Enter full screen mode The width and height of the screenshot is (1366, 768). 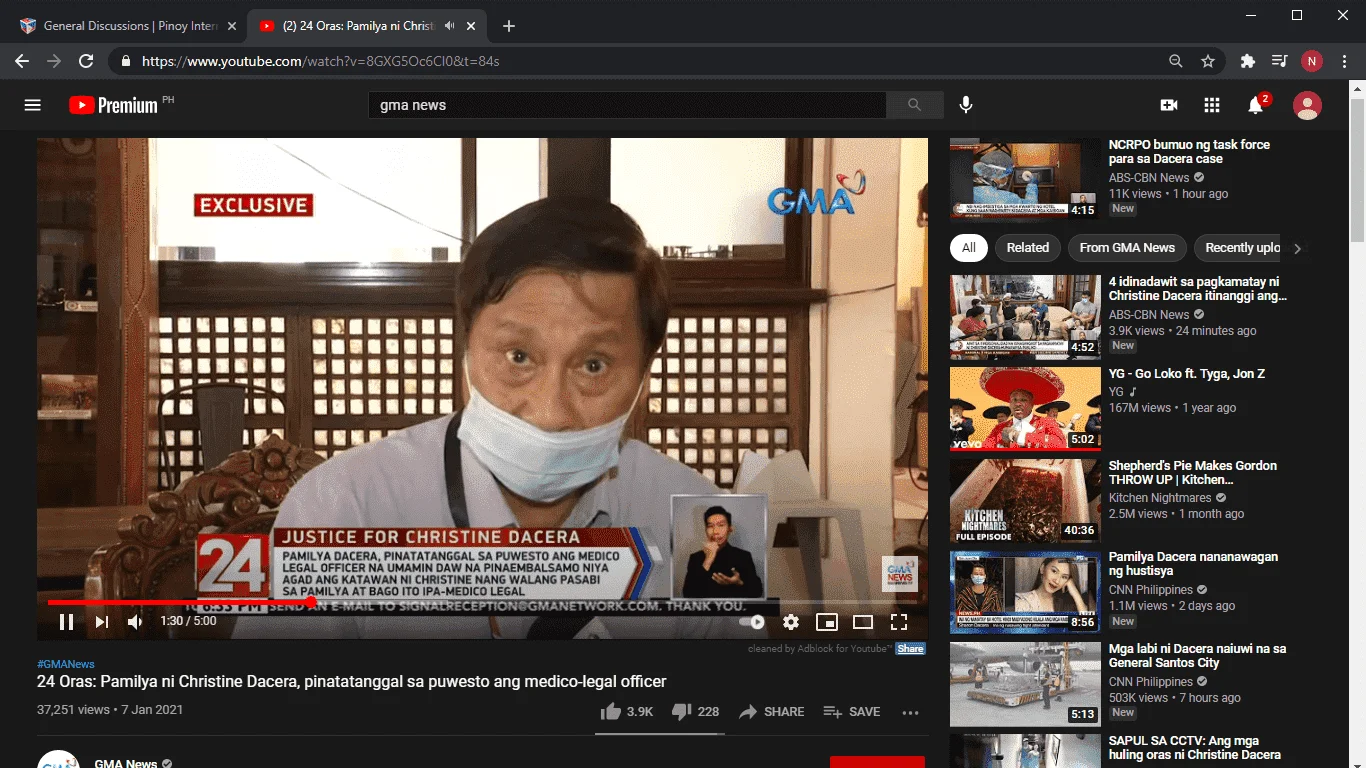[899, 622]
